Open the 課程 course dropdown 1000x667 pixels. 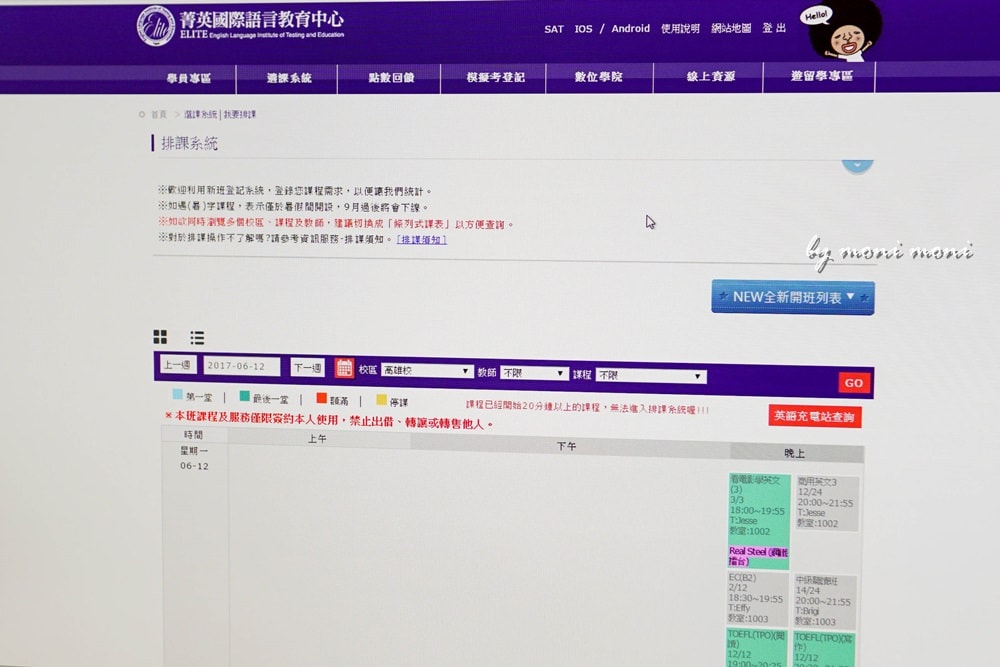coord(651,376)
